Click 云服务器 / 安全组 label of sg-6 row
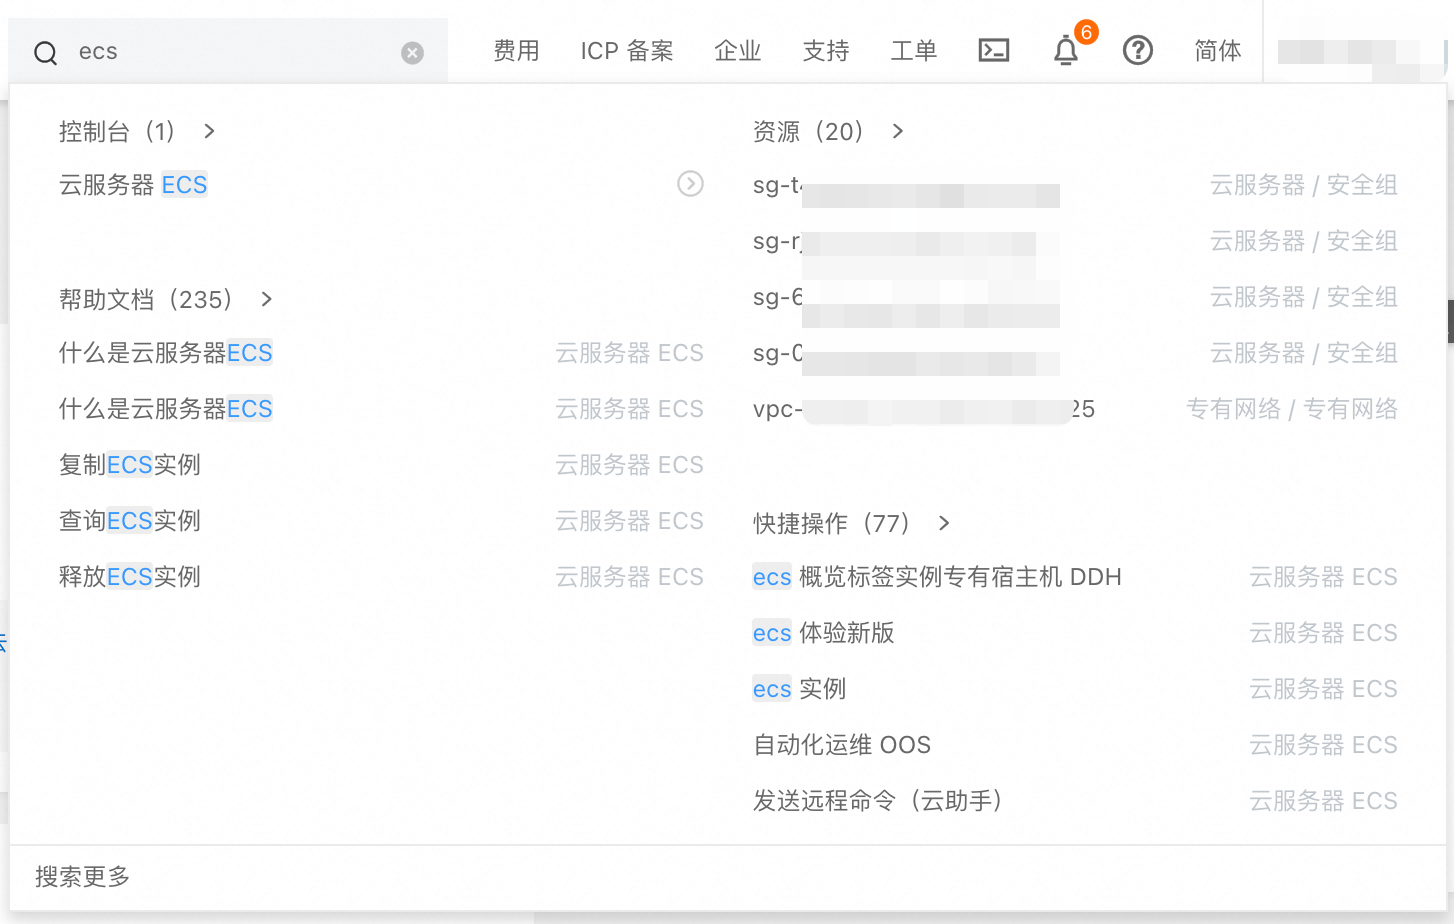Viewport: 1454px width, 924px height. (1304, 297)
